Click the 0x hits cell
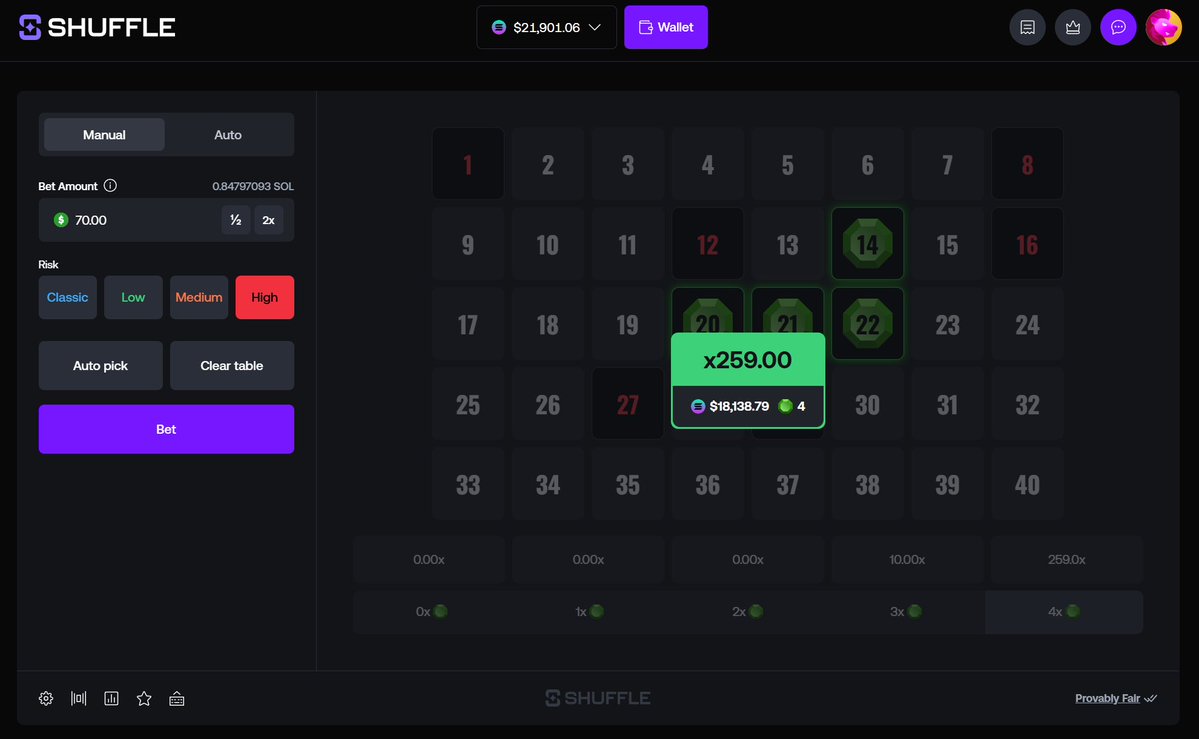This screenshot has height=739, width=1199. (x=432, y=611)
